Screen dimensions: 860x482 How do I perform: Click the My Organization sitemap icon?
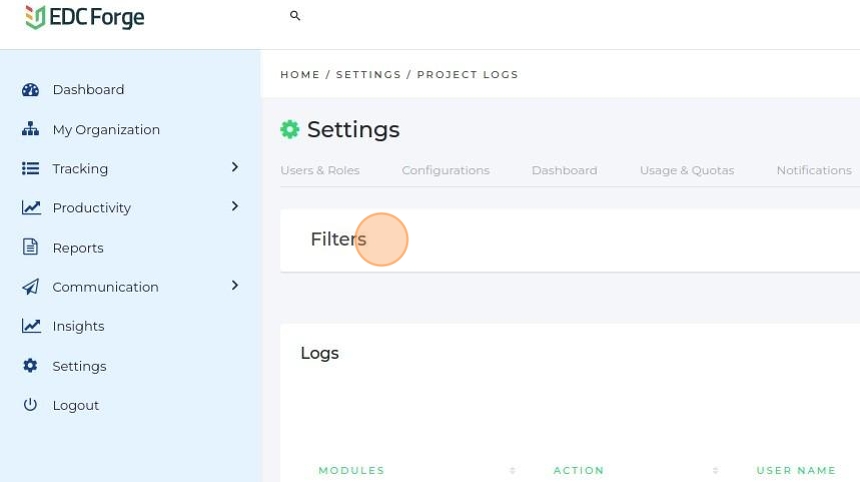pyautogui.click(x=31, y=129)
